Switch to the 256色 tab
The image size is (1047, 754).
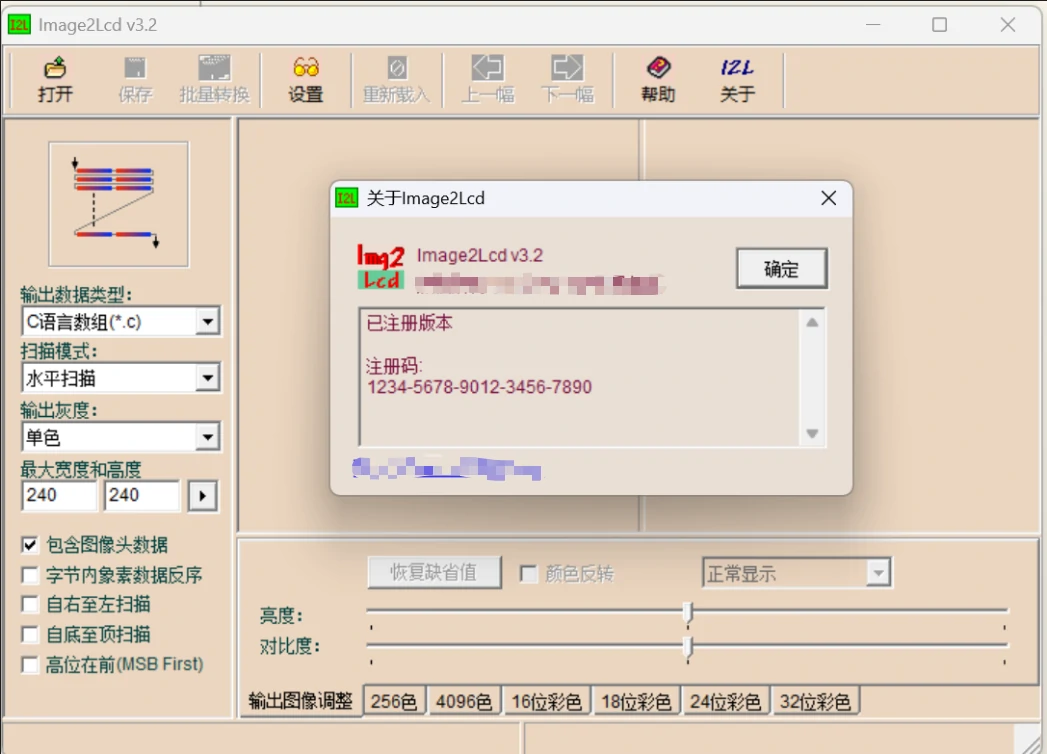pos(393,702)
